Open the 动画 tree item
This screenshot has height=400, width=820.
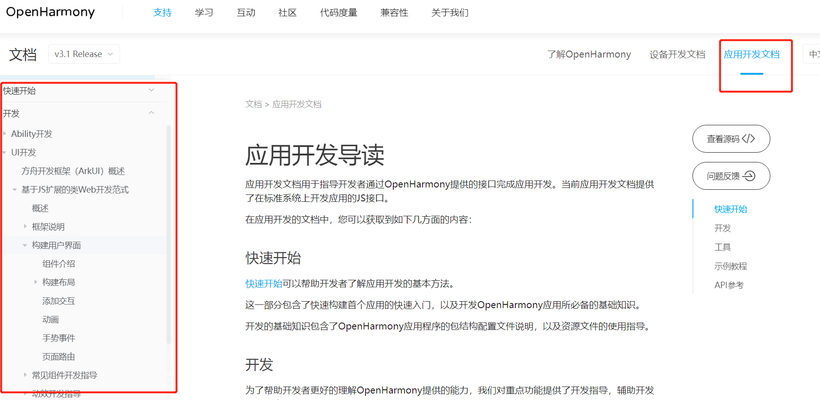[51, 319]
